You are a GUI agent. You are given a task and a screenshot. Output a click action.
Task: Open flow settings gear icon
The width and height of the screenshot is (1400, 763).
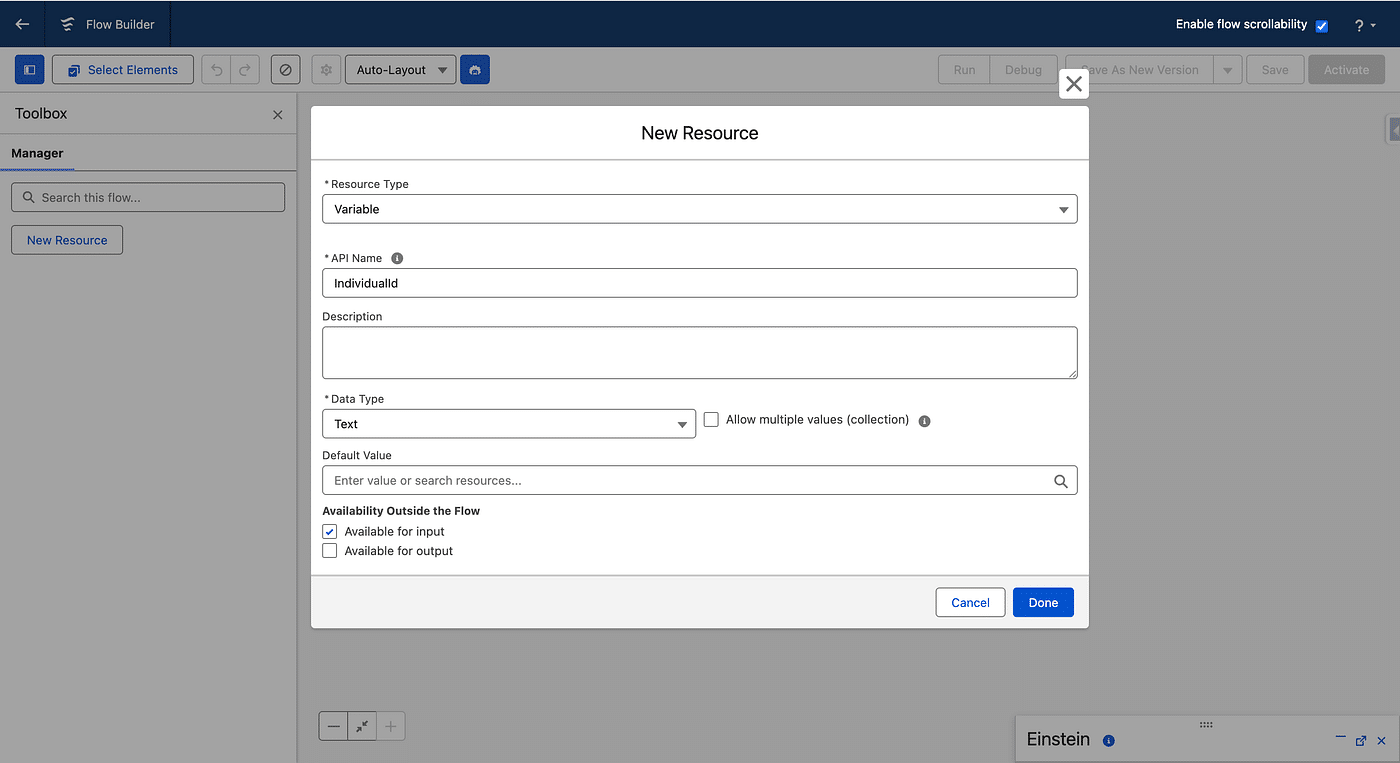[326, 70]
